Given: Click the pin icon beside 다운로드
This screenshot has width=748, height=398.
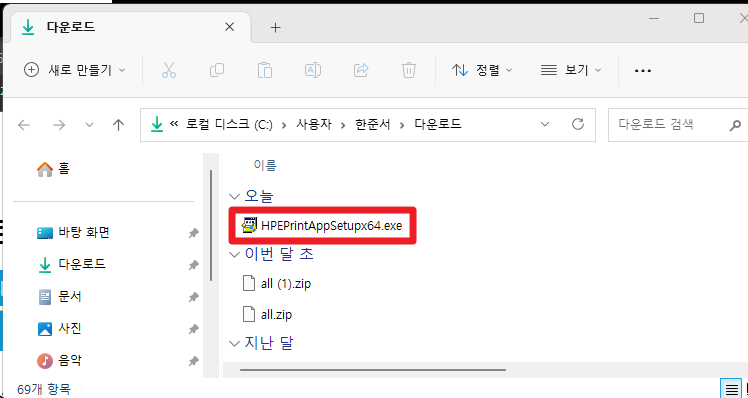Looking at the screenshot, I should tap(193, 265).
